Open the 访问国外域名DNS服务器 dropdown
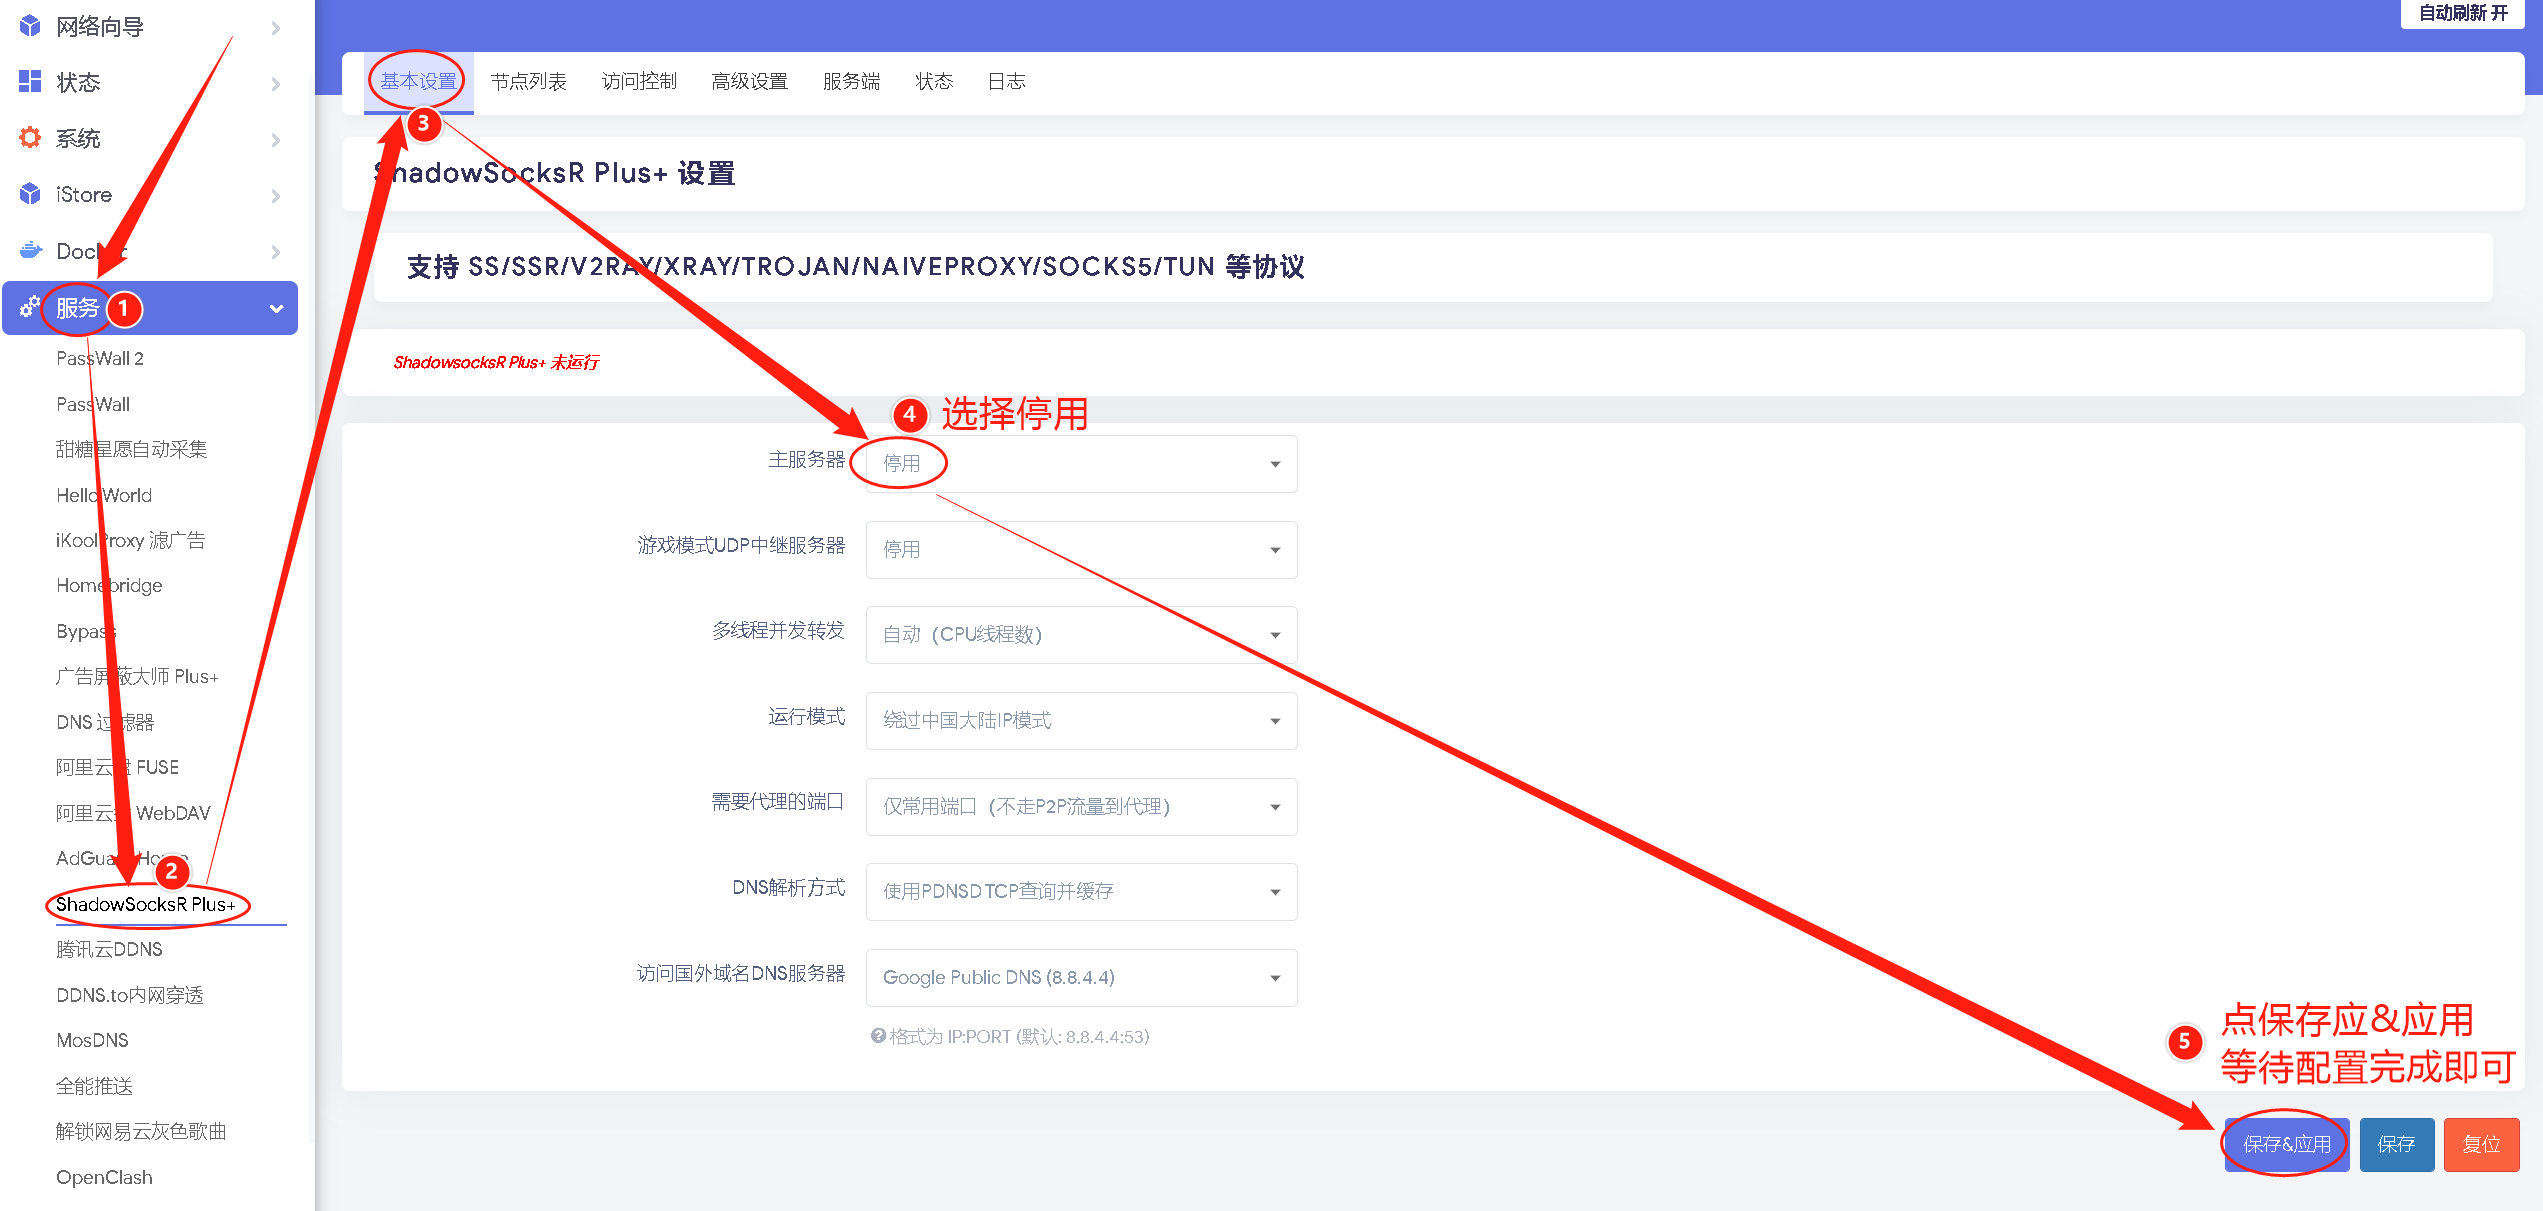 click(1081, 978)
